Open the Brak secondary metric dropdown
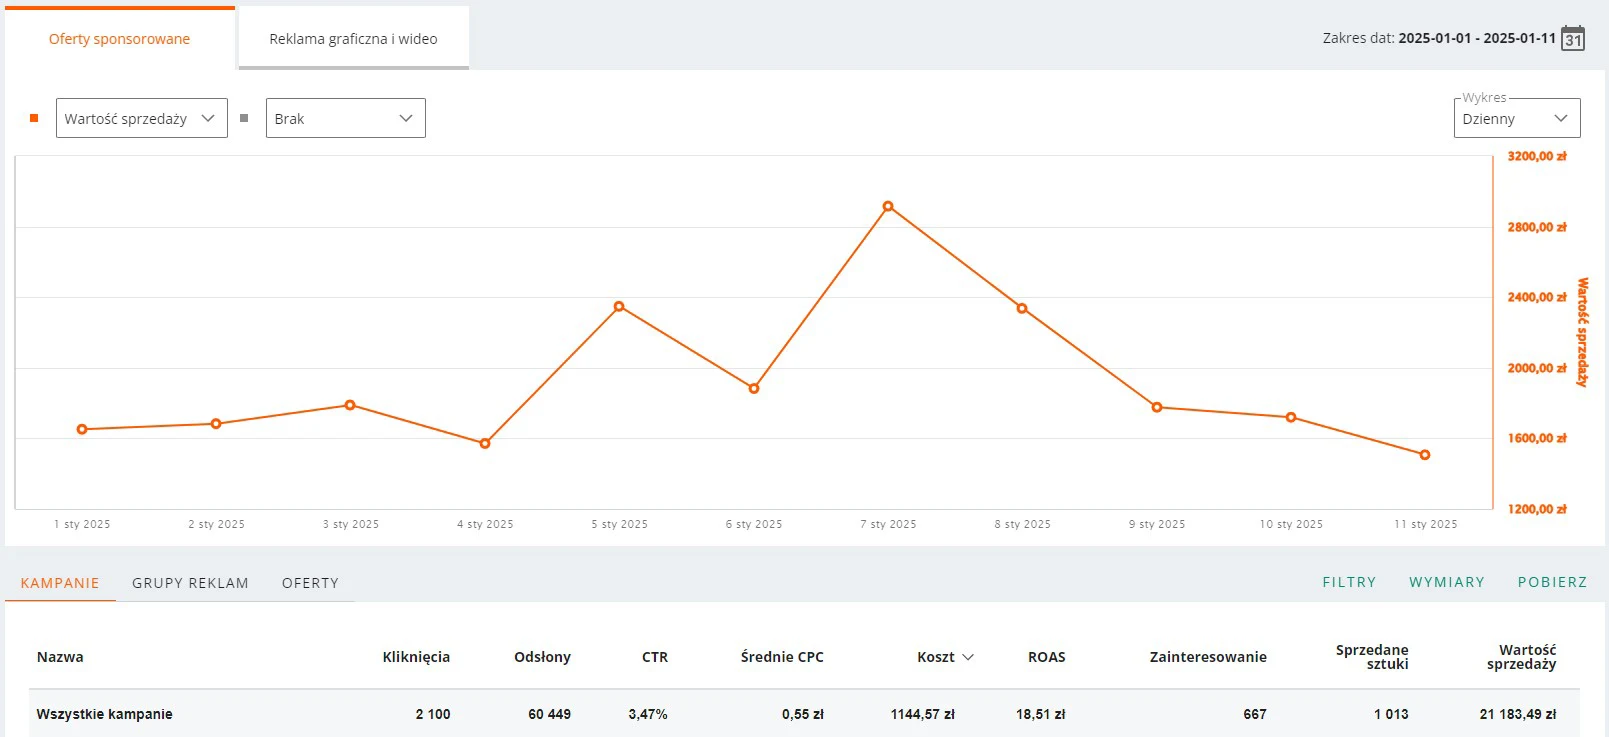The image size is (1609, 737). click(x=345, y=118)
